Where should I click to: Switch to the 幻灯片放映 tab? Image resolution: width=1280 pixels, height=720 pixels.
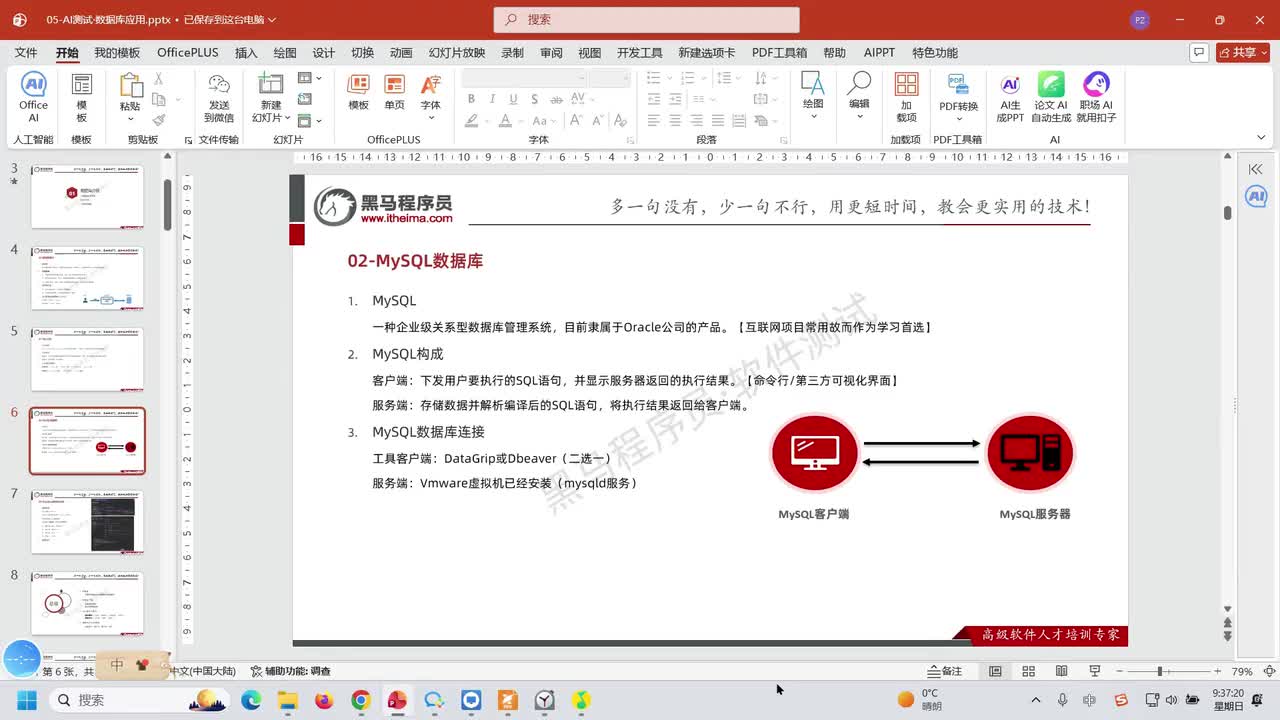pos(457,53)
